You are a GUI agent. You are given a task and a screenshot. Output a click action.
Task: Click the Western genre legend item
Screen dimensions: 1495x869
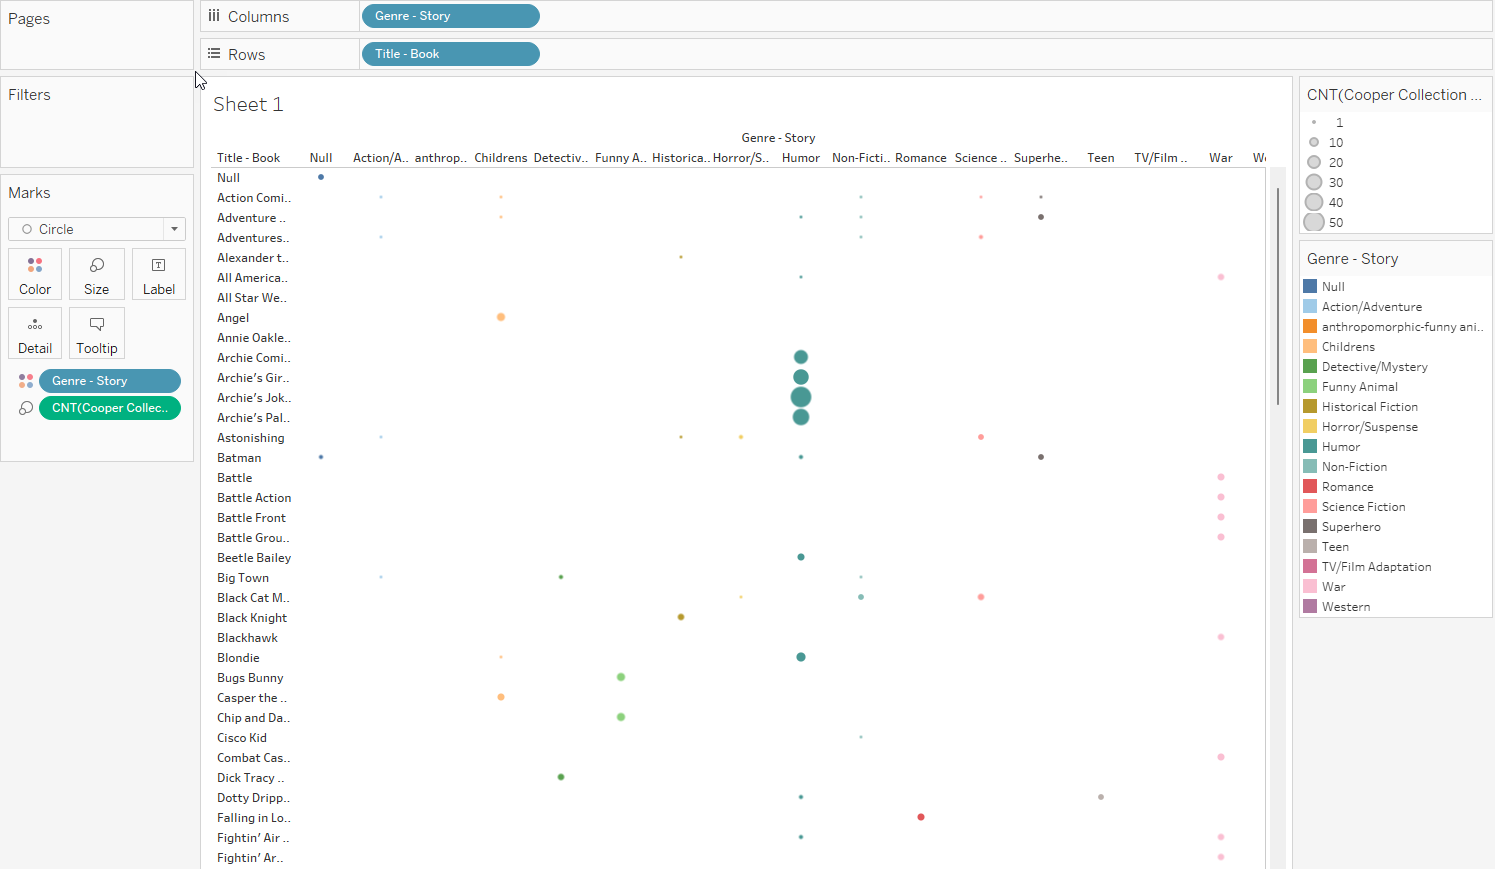coord(1345,606)
